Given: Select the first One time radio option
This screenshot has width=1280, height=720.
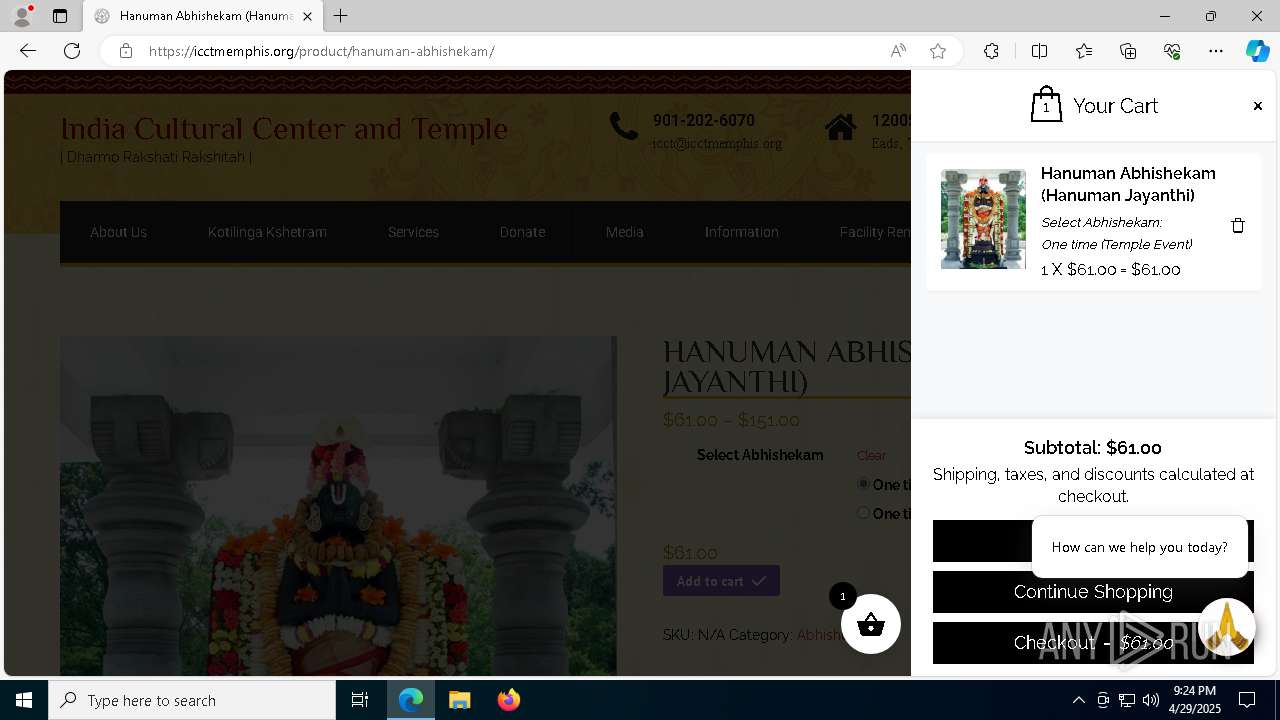Looking at the screenshot, I should coord(863,484).
